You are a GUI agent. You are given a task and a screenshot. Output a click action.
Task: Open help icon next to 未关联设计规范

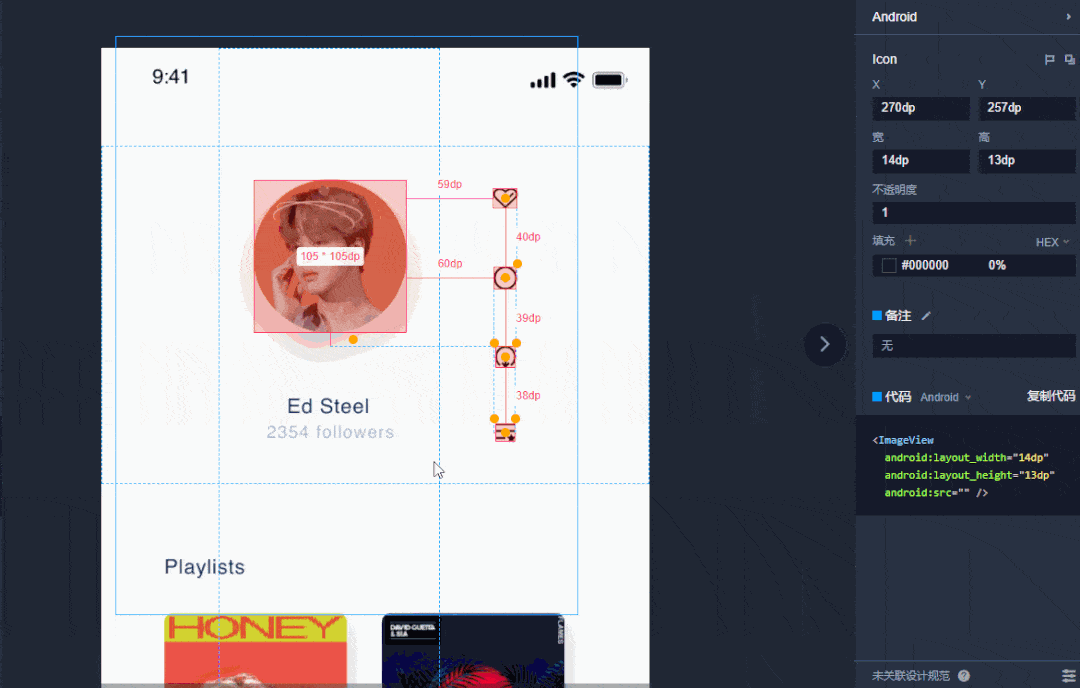point(964,676)
